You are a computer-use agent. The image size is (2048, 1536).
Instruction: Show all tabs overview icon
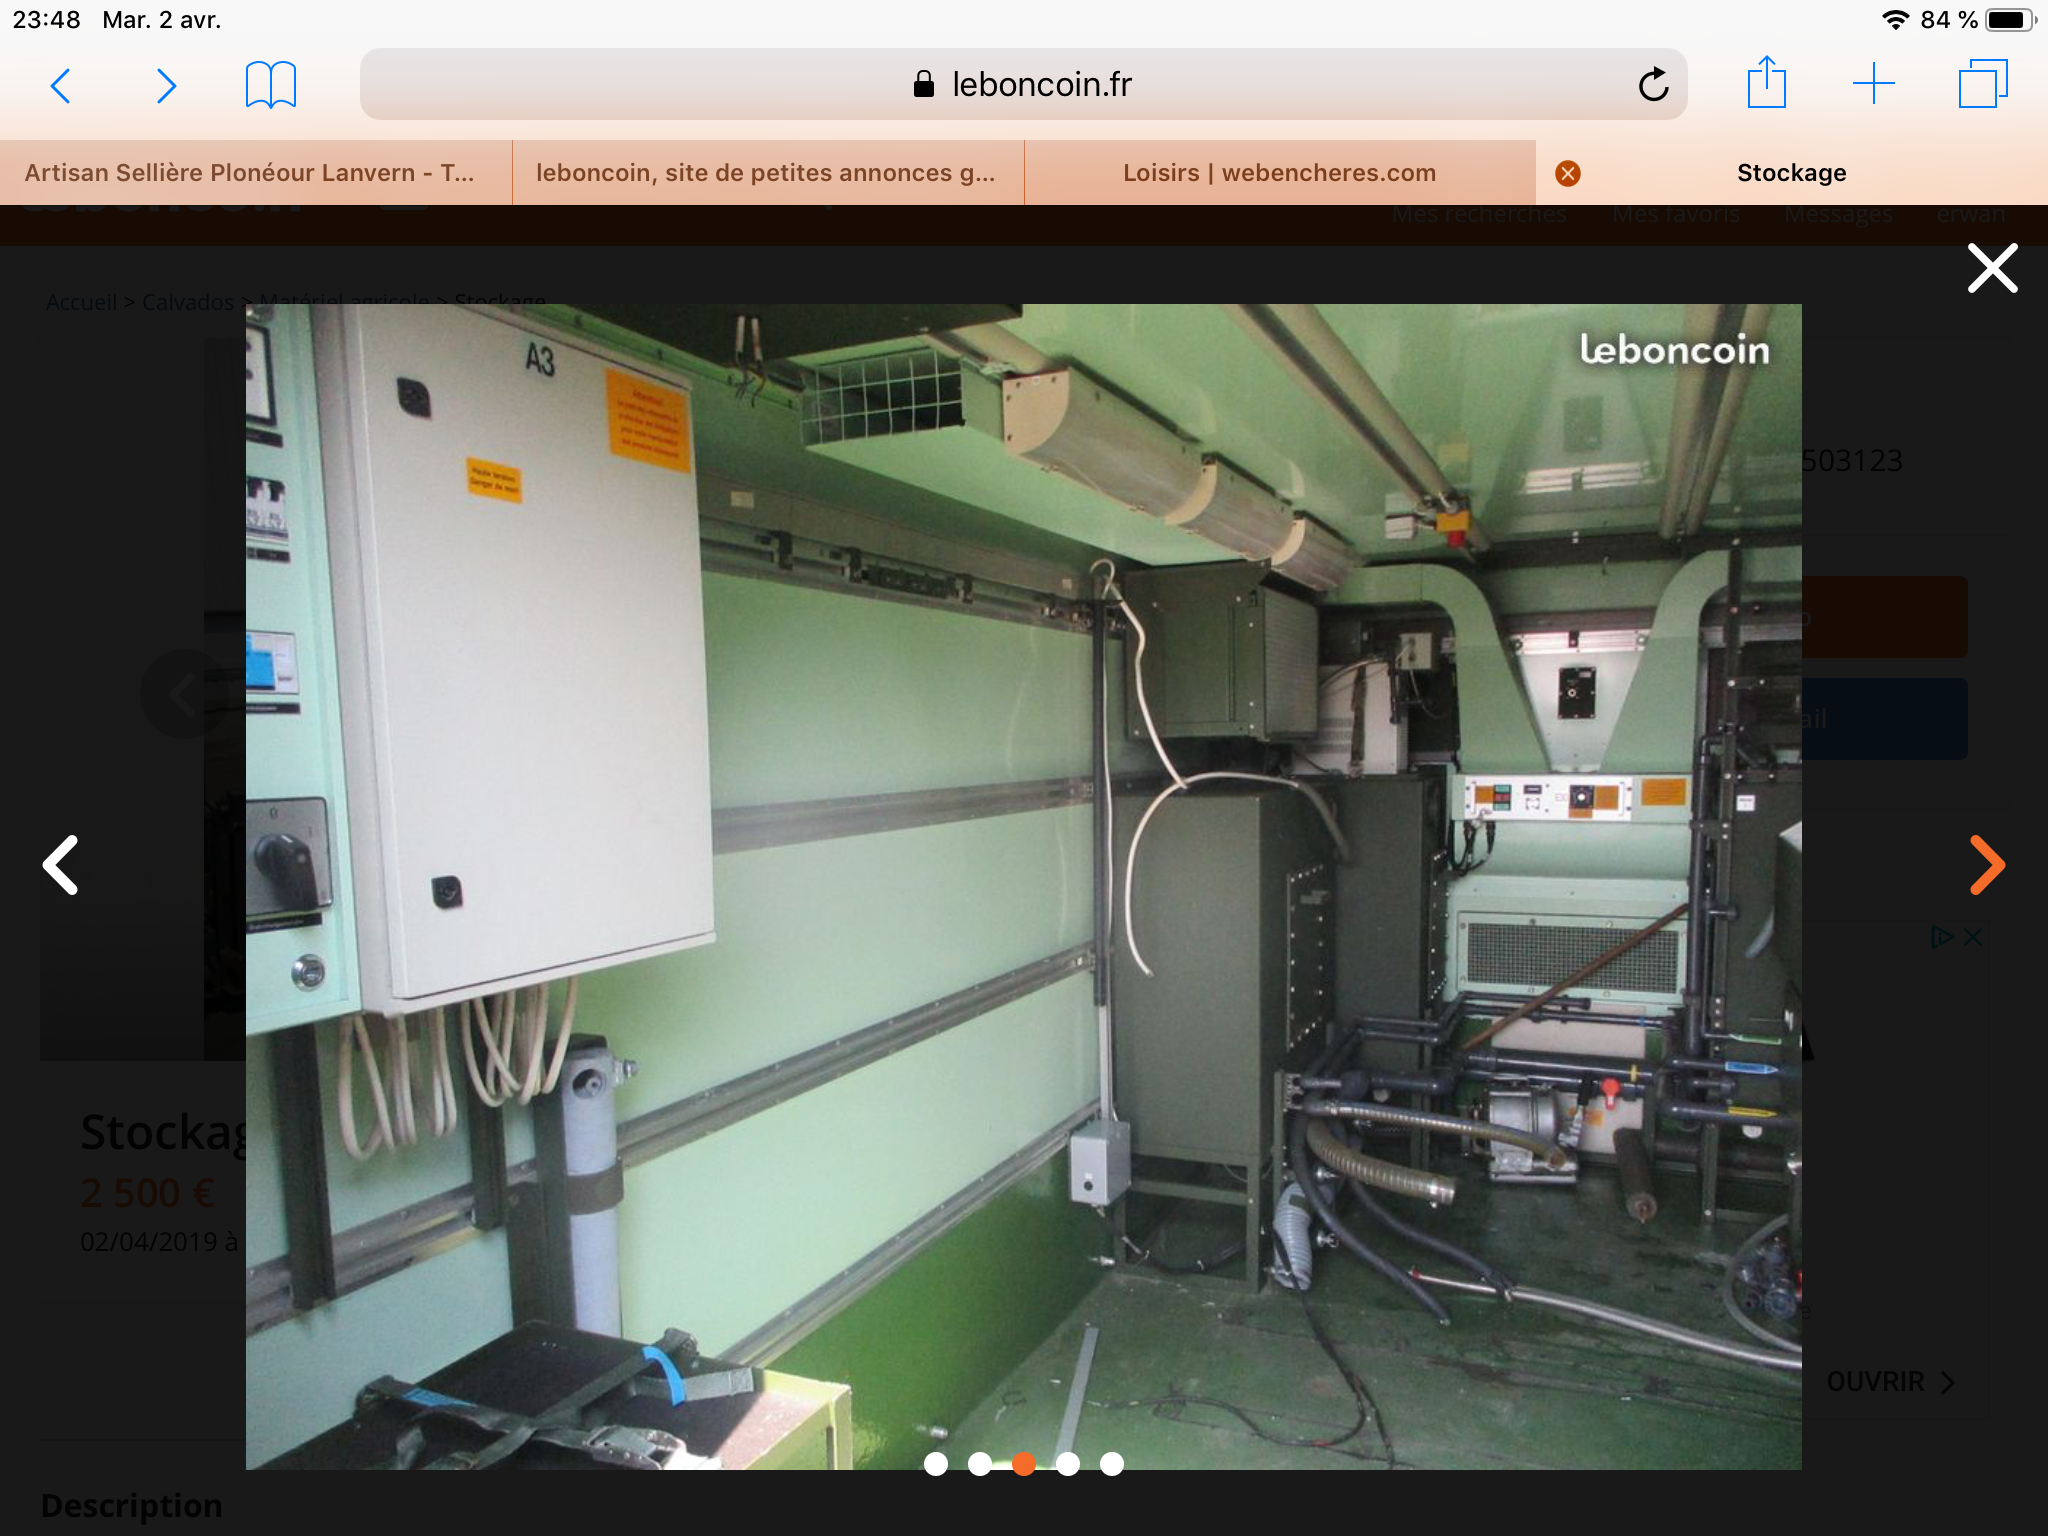coord(1982,84)
